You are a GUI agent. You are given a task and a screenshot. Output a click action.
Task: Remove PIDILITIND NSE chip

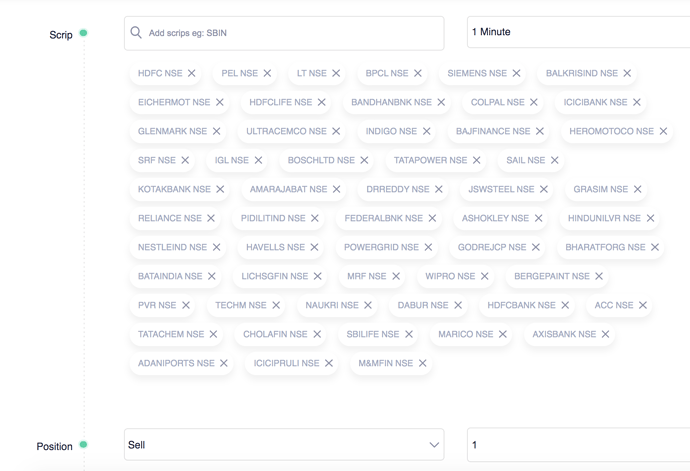315,218
